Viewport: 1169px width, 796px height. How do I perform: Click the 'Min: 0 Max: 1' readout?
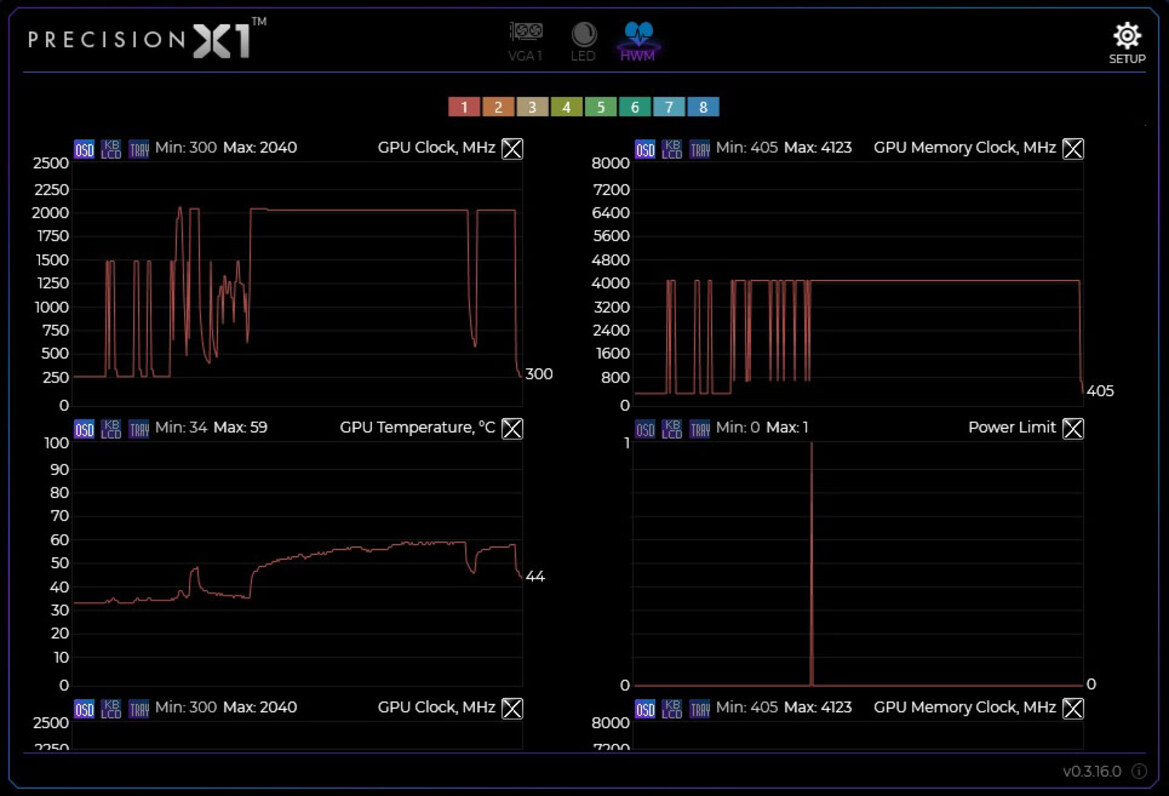[x=762, y=428]
